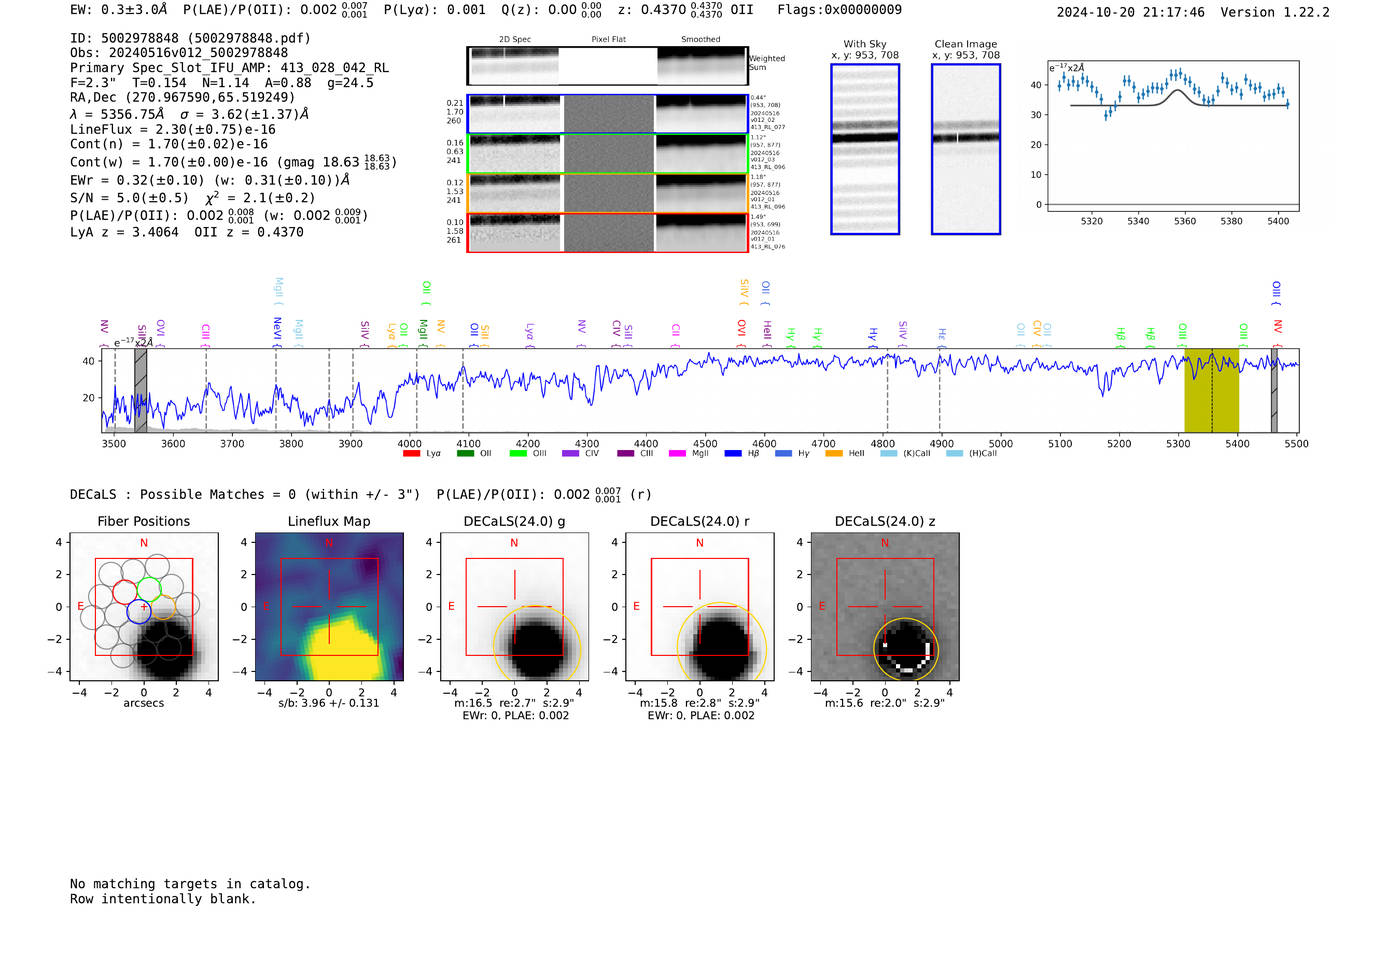
Task: Click the orange-bordered 2D spectrum row
Action: pyautogui.click(x=607, y=193)
